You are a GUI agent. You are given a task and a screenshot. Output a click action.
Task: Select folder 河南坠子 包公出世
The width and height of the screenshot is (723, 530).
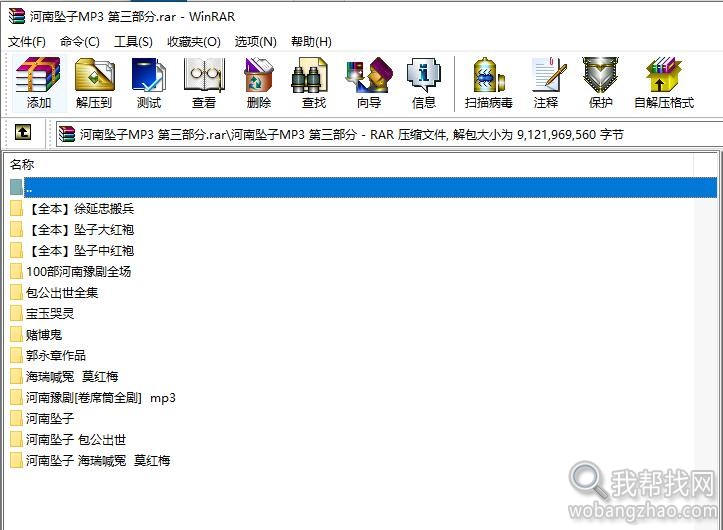click(68, 439)
